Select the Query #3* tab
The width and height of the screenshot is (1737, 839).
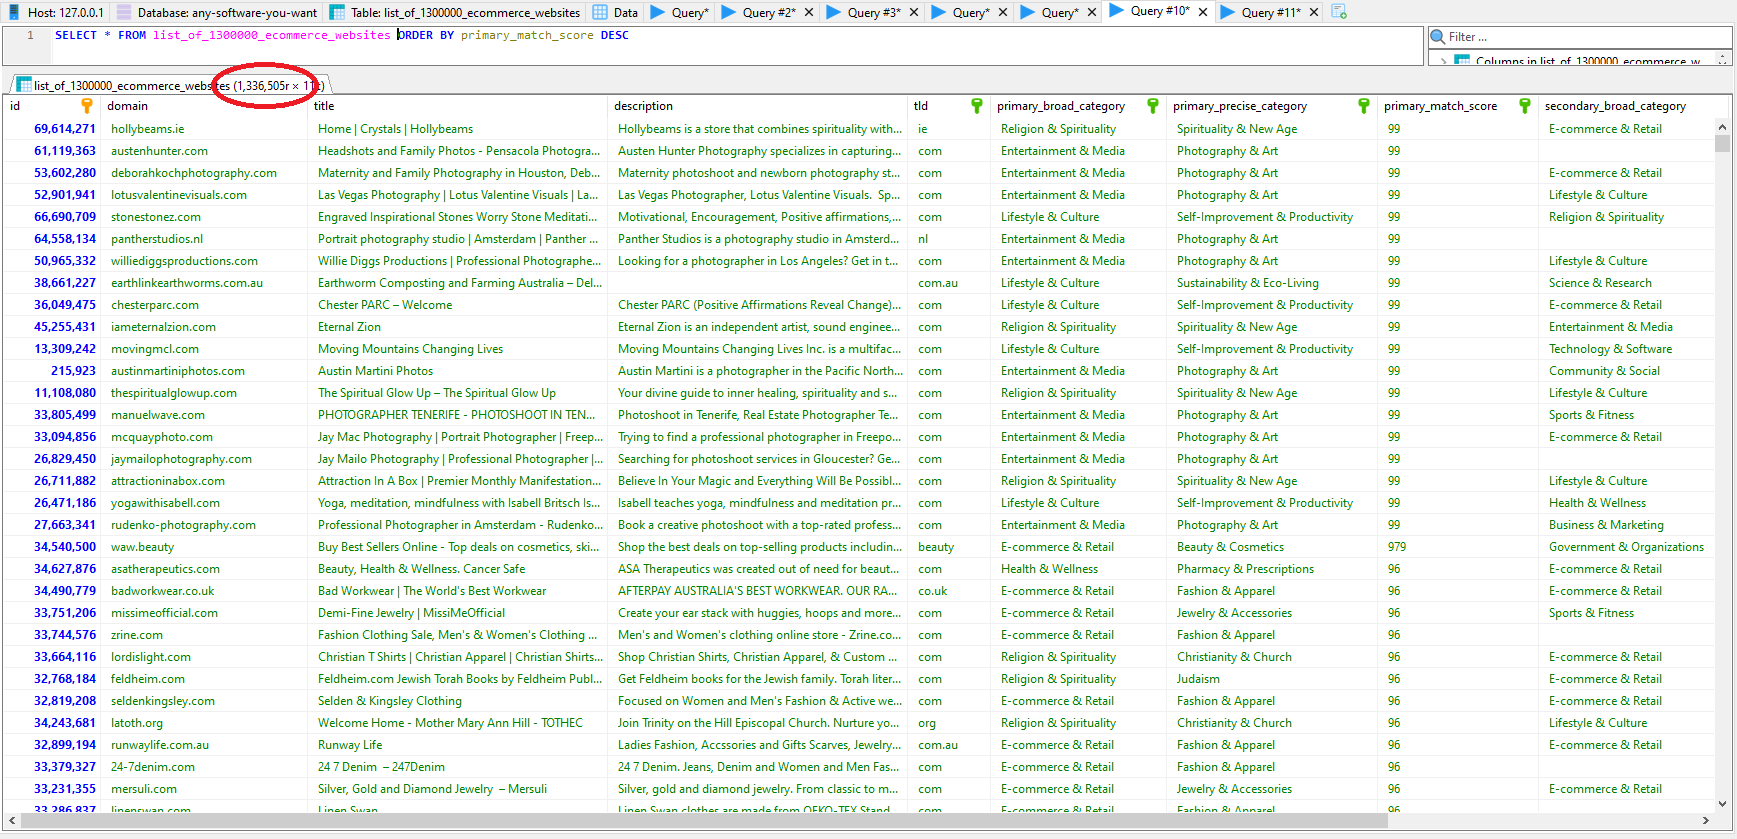click(x=873, y=12)
